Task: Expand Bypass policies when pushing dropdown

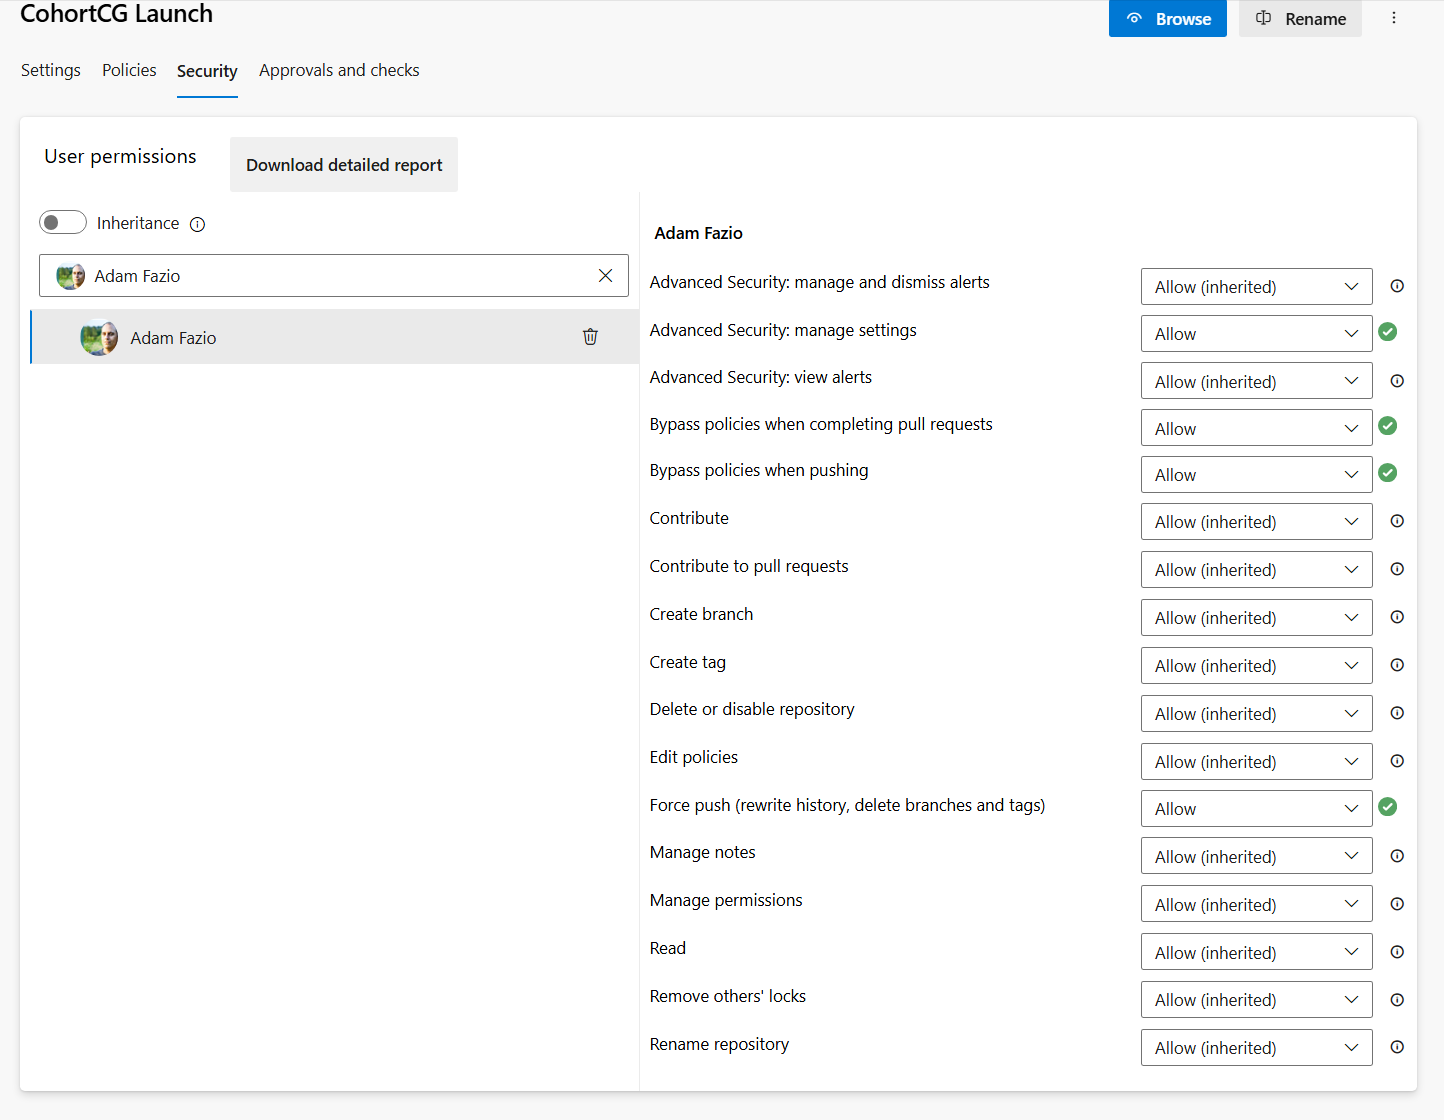Action: click(1256, 475)
